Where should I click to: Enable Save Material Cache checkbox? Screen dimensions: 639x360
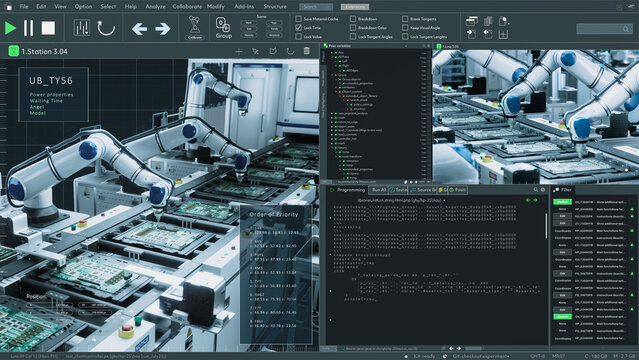298,19
